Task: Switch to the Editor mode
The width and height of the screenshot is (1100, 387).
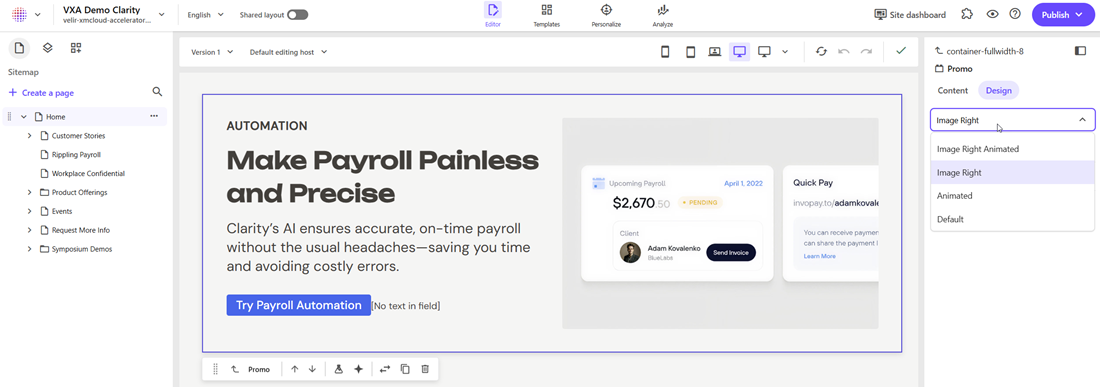Action: point(492,15)
